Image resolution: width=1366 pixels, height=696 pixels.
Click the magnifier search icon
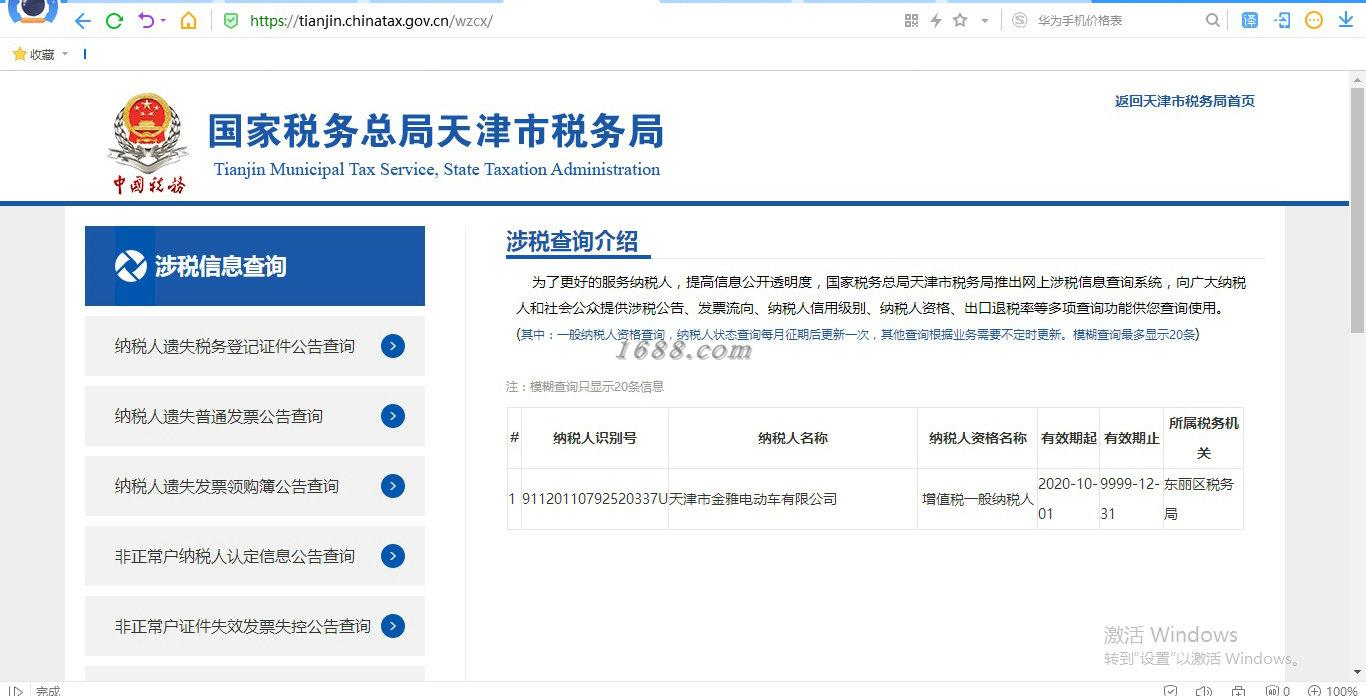[1213, 20]
